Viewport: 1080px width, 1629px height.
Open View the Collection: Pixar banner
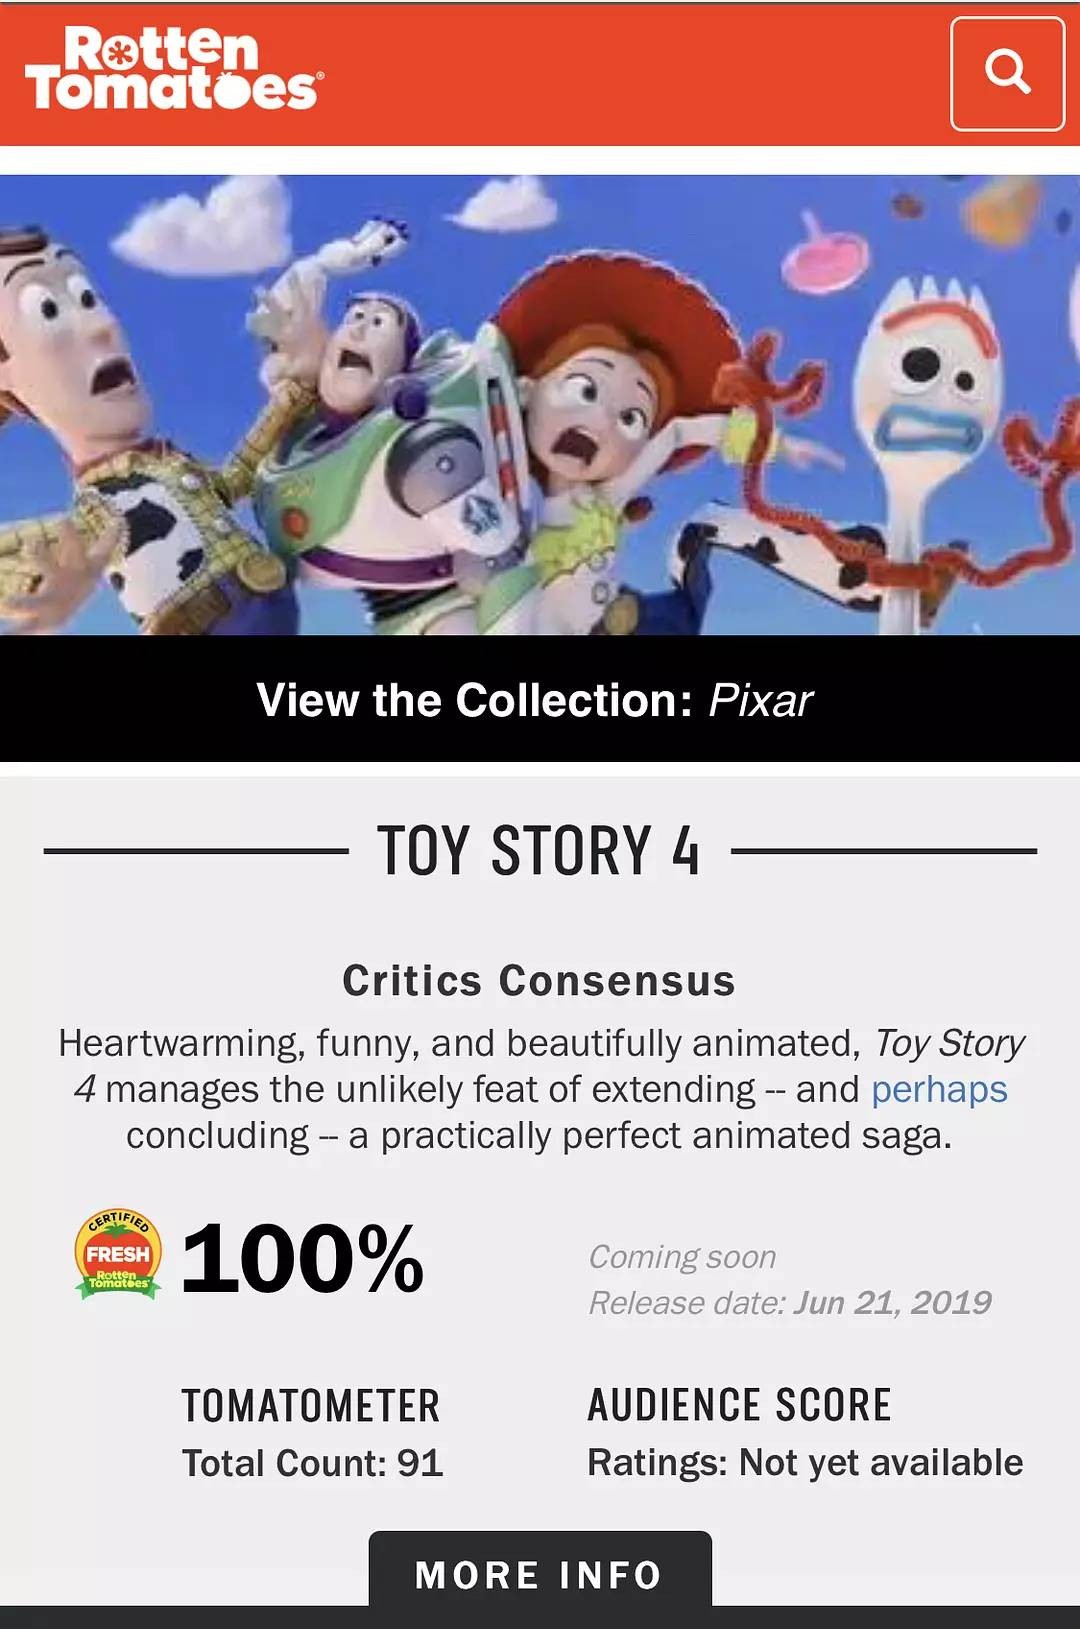point(540,698)
